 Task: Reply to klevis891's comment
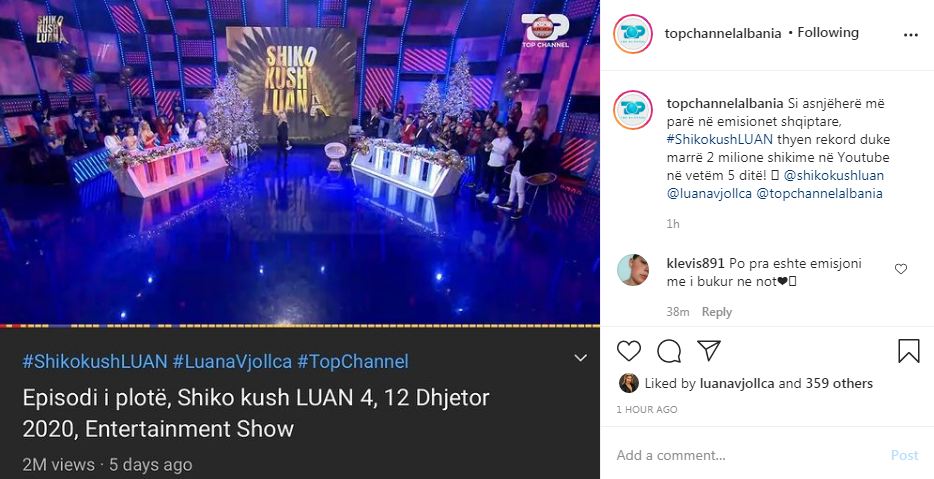click(717, 312)
